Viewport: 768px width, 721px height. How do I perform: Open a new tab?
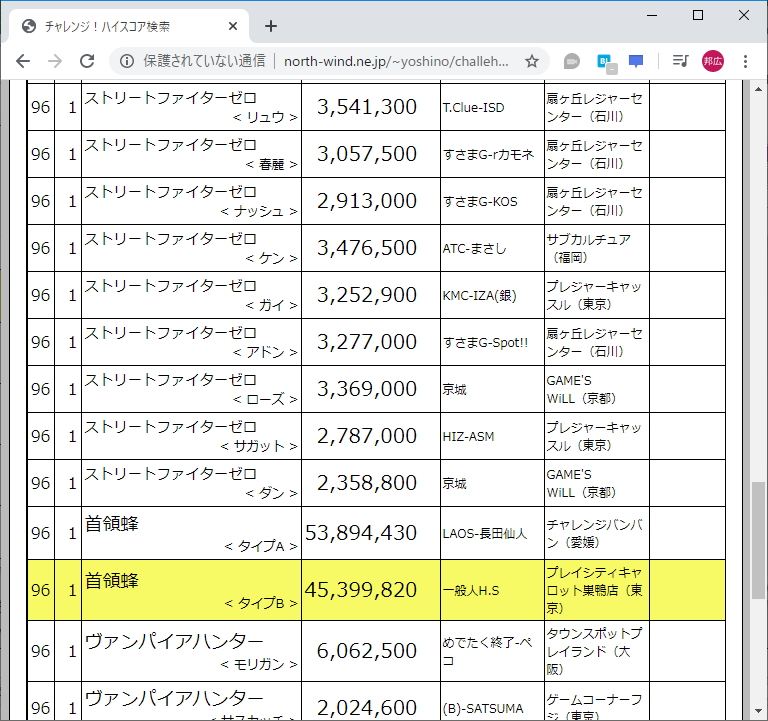tap(271, 26)
